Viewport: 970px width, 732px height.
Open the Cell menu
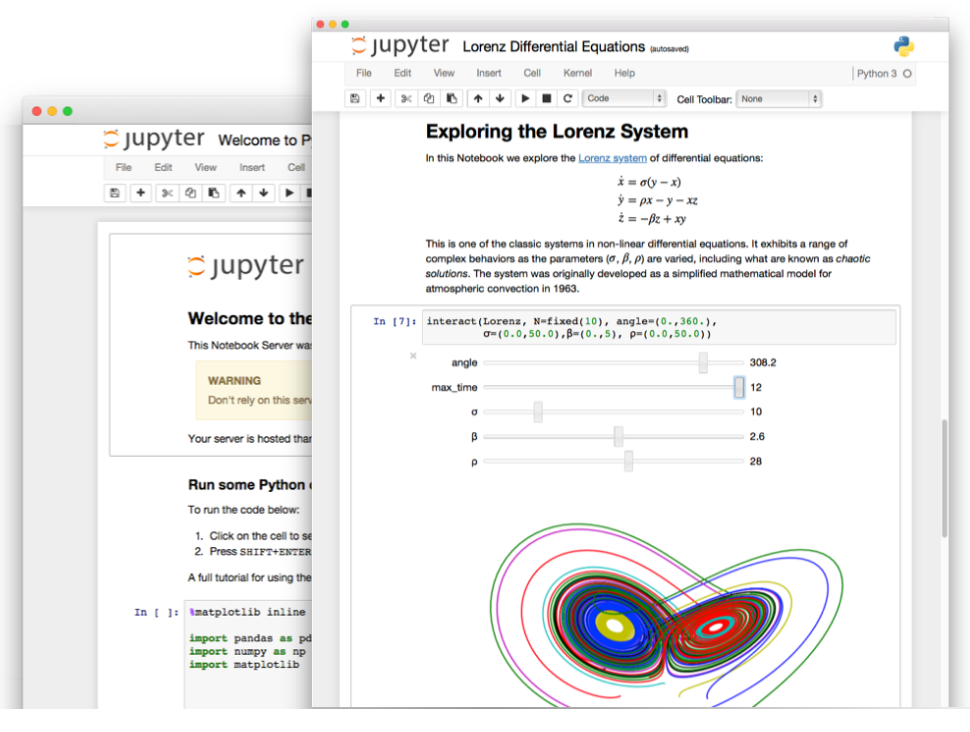[532, 72]
